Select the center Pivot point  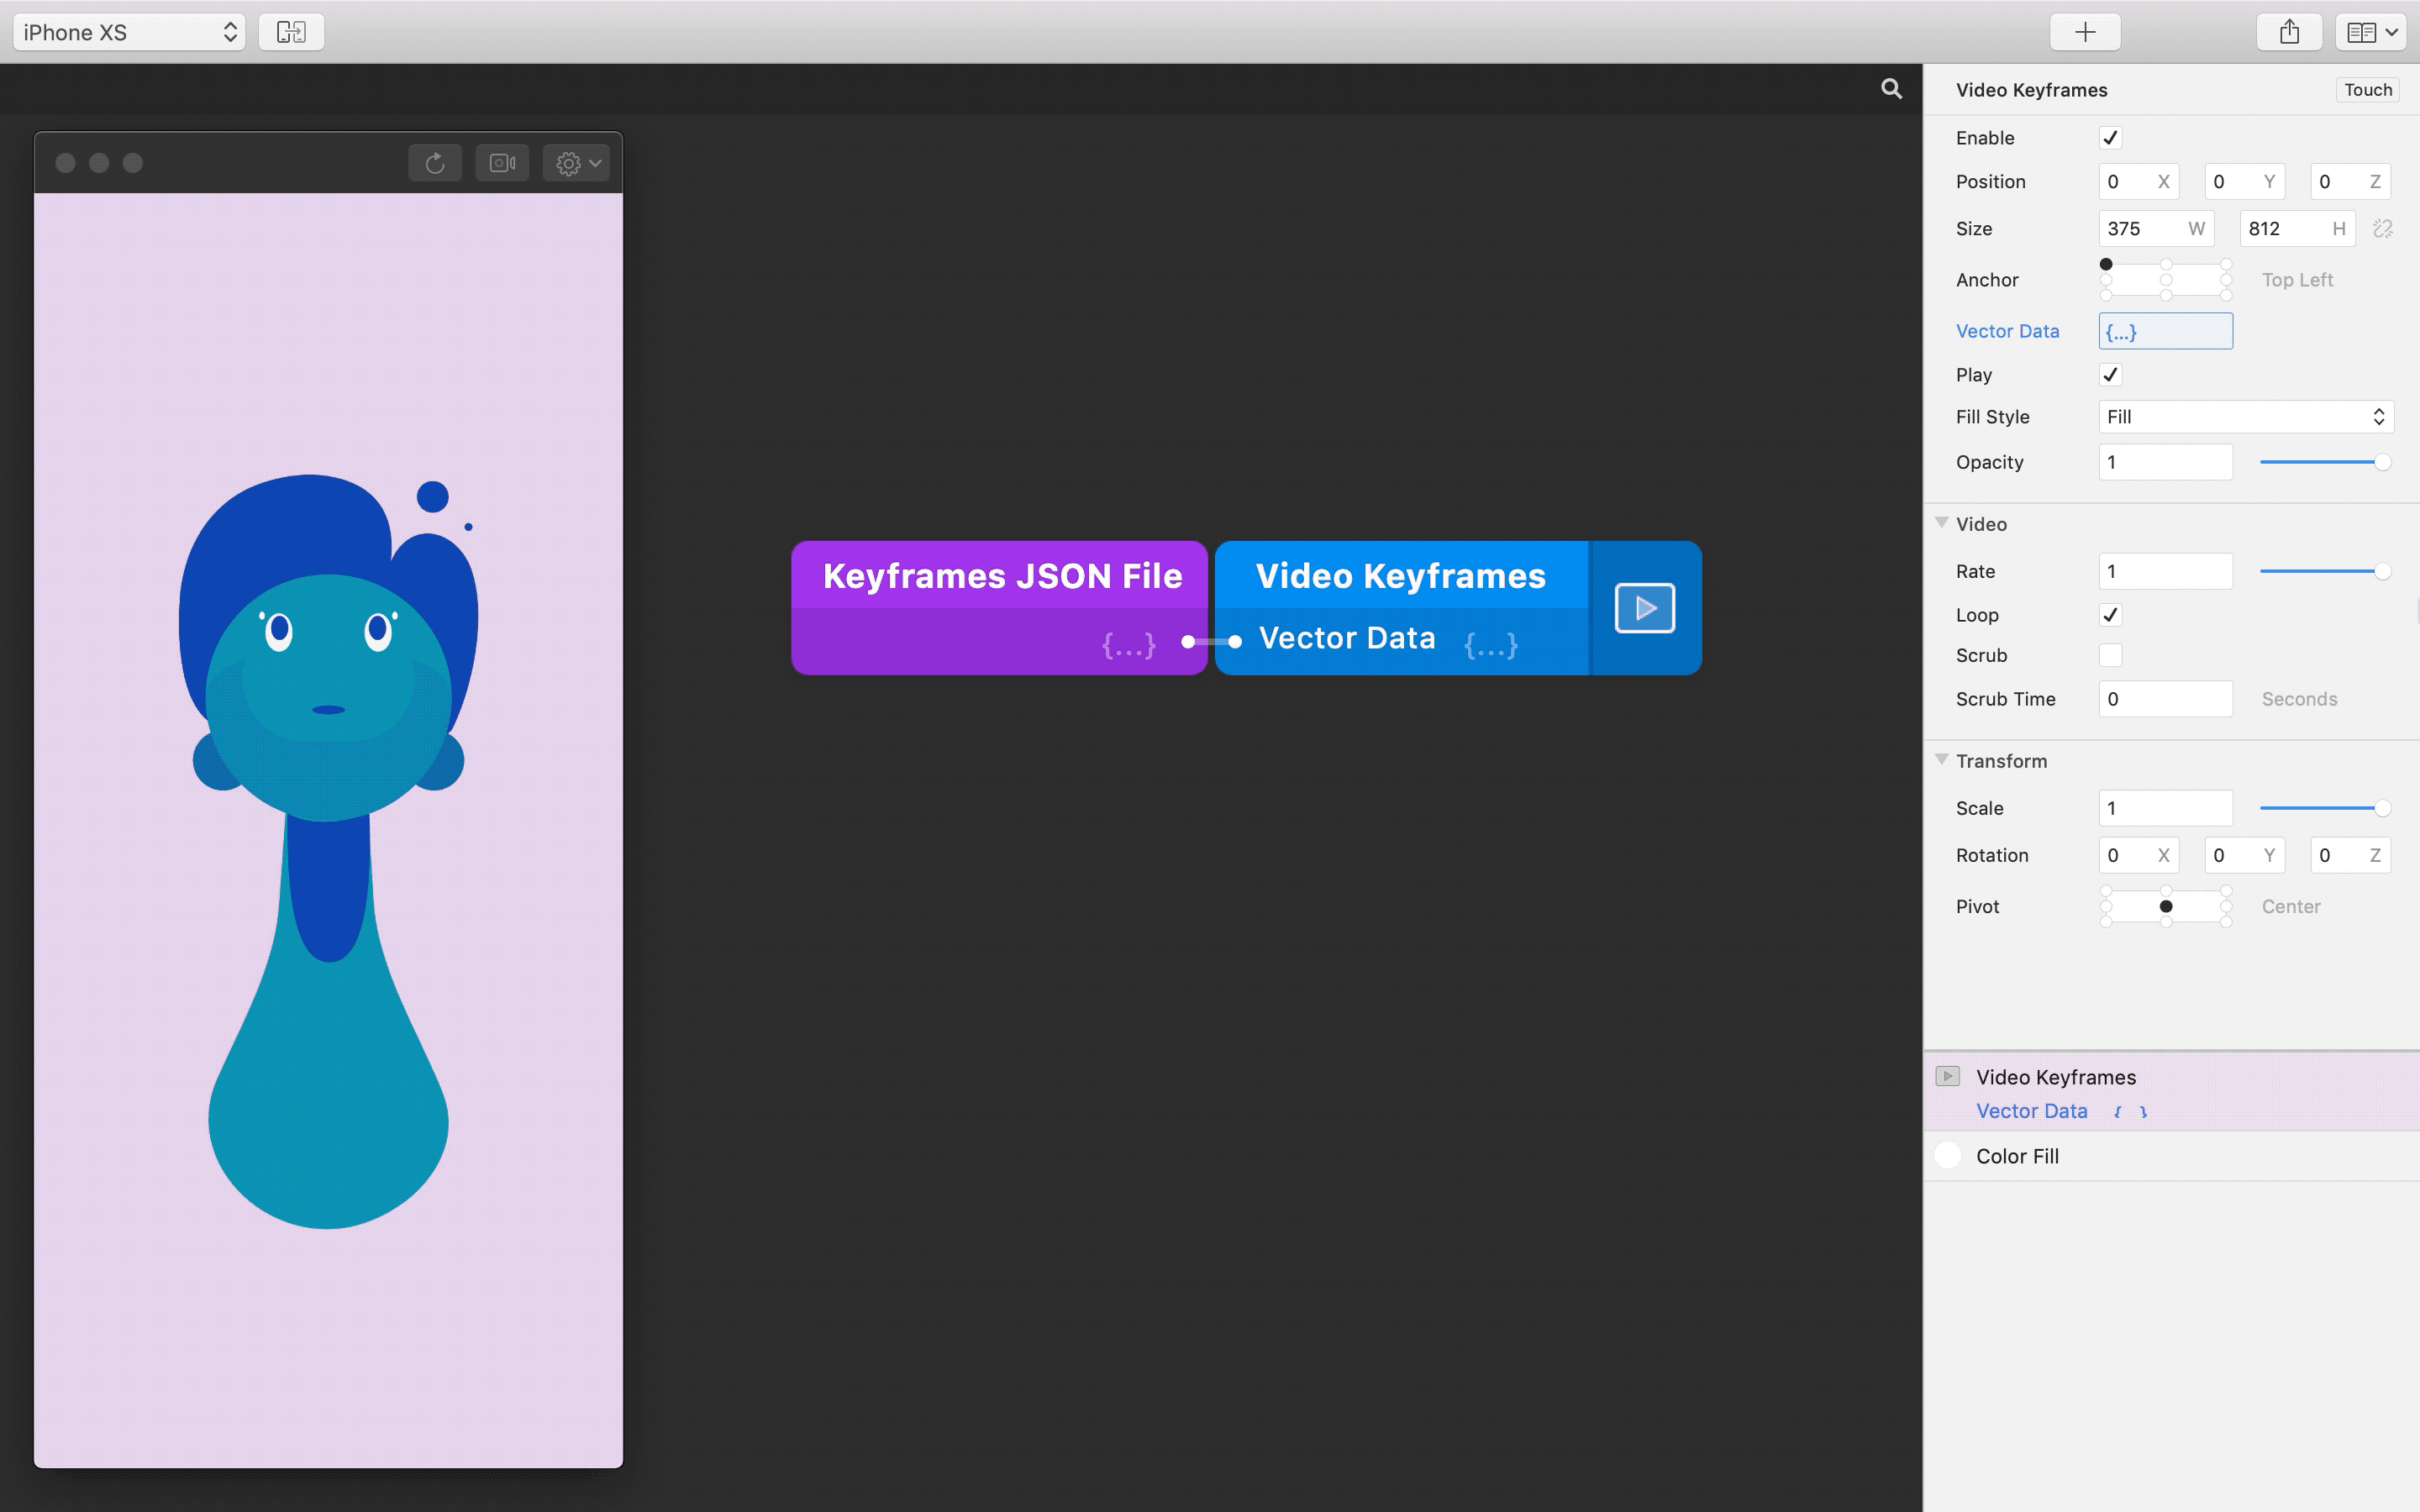point(2166,906)
